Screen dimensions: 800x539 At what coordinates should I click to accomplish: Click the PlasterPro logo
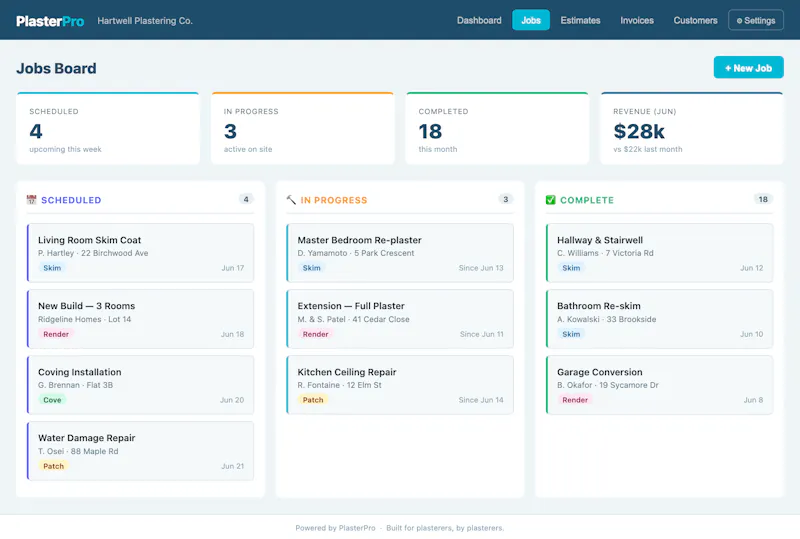coord(50,21)
